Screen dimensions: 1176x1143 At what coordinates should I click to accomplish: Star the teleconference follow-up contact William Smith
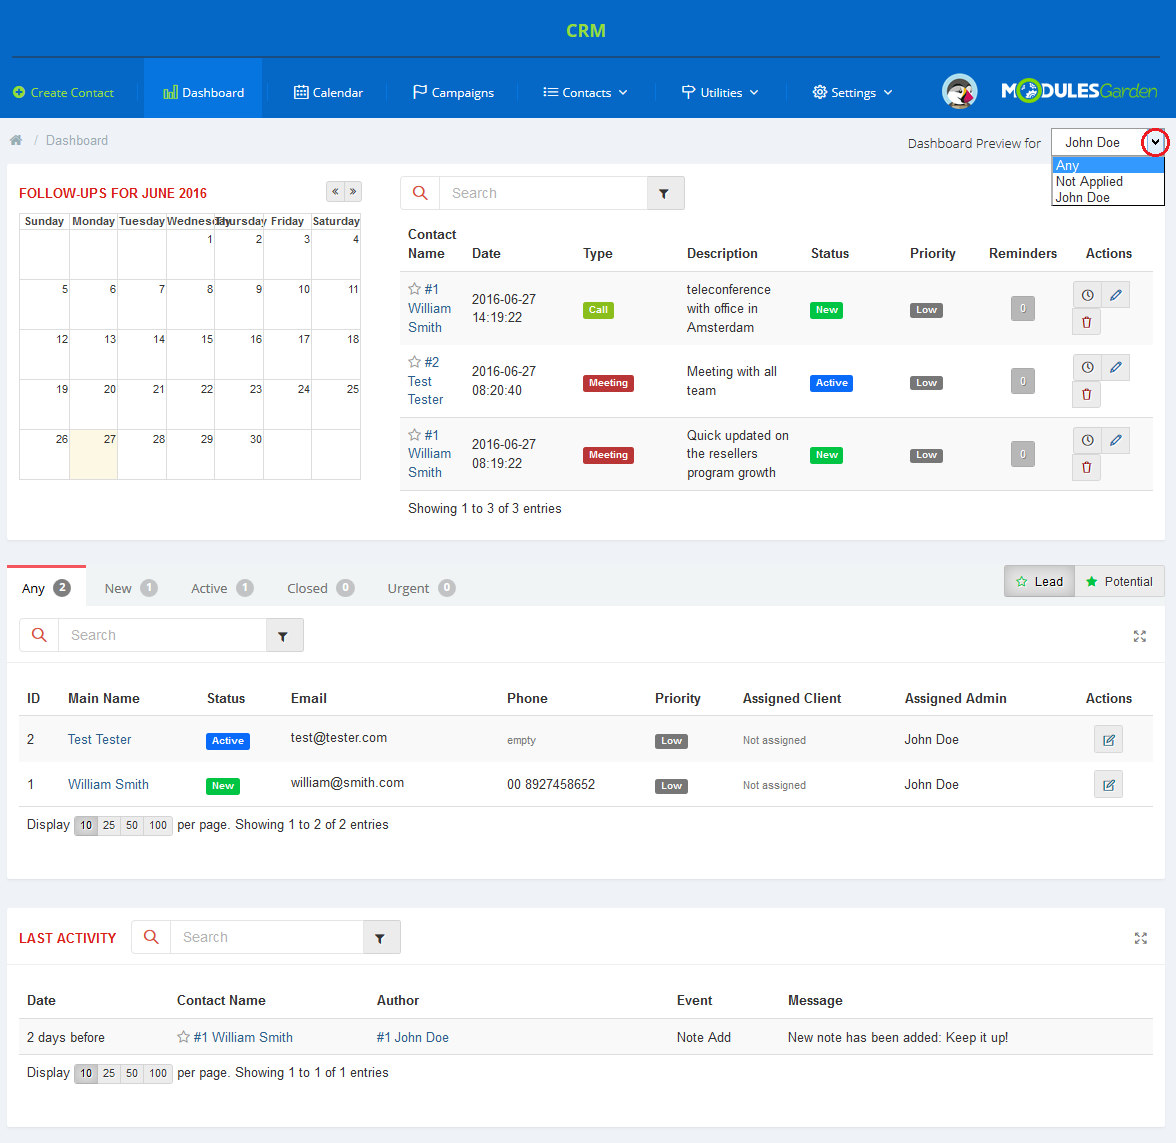point(414,289)
